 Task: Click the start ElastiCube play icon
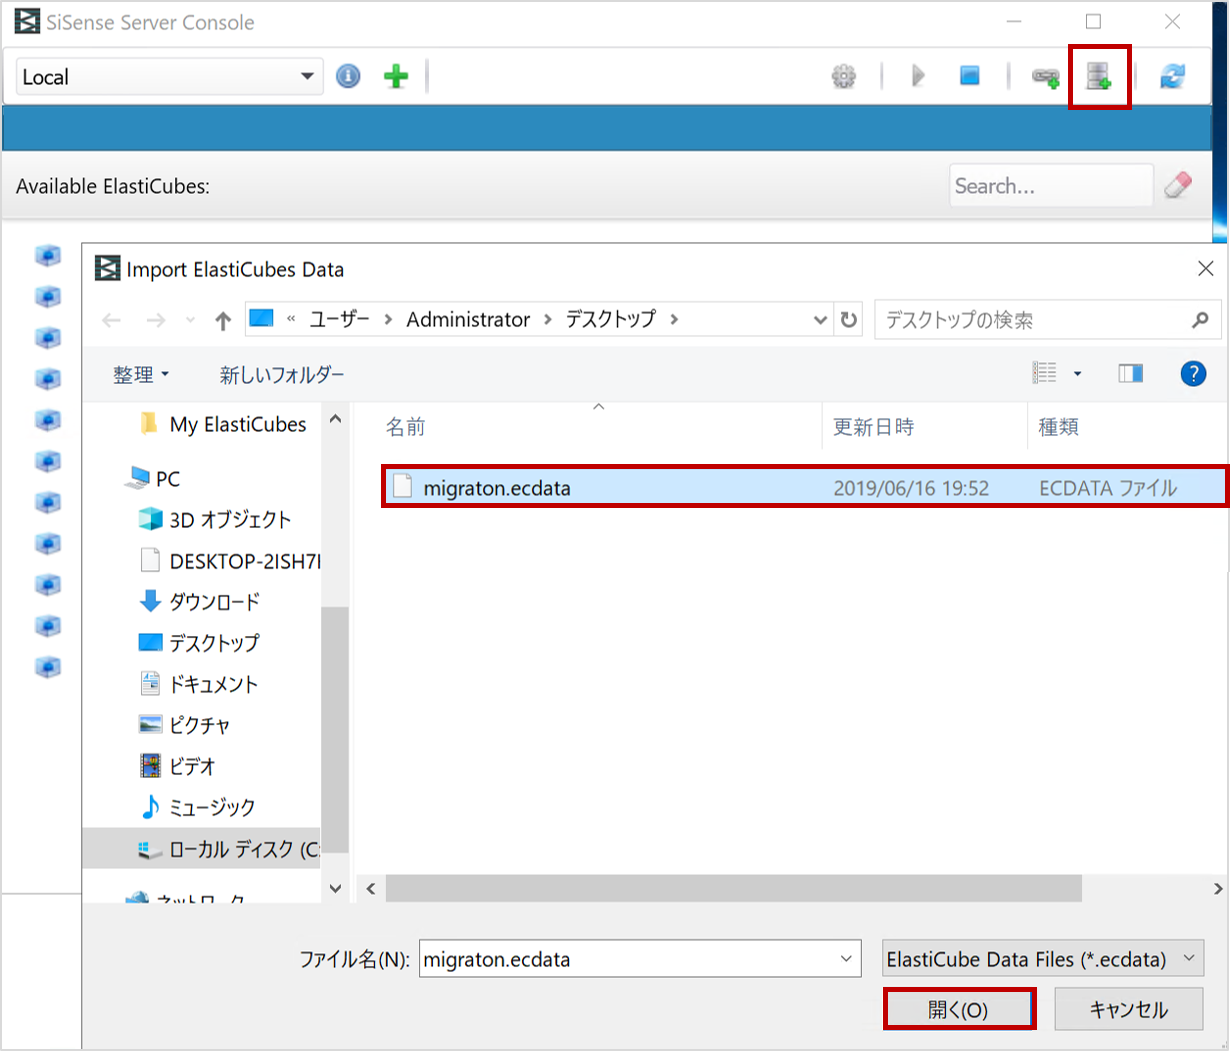pos(918,76)
